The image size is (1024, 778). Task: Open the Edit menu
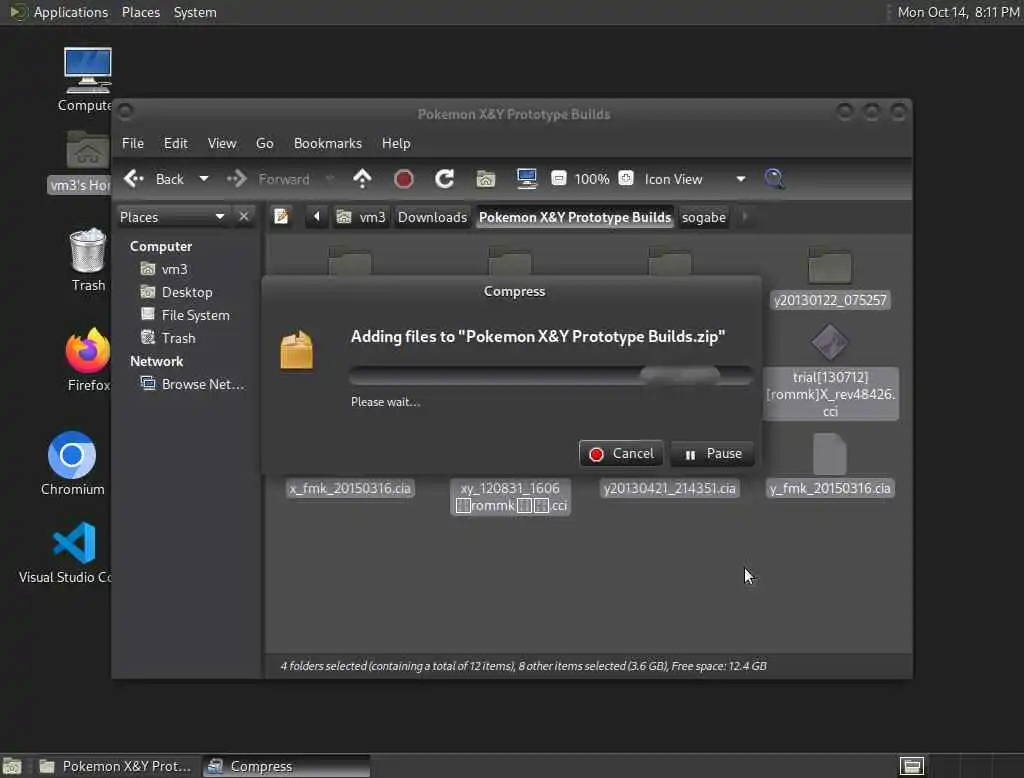175,143
